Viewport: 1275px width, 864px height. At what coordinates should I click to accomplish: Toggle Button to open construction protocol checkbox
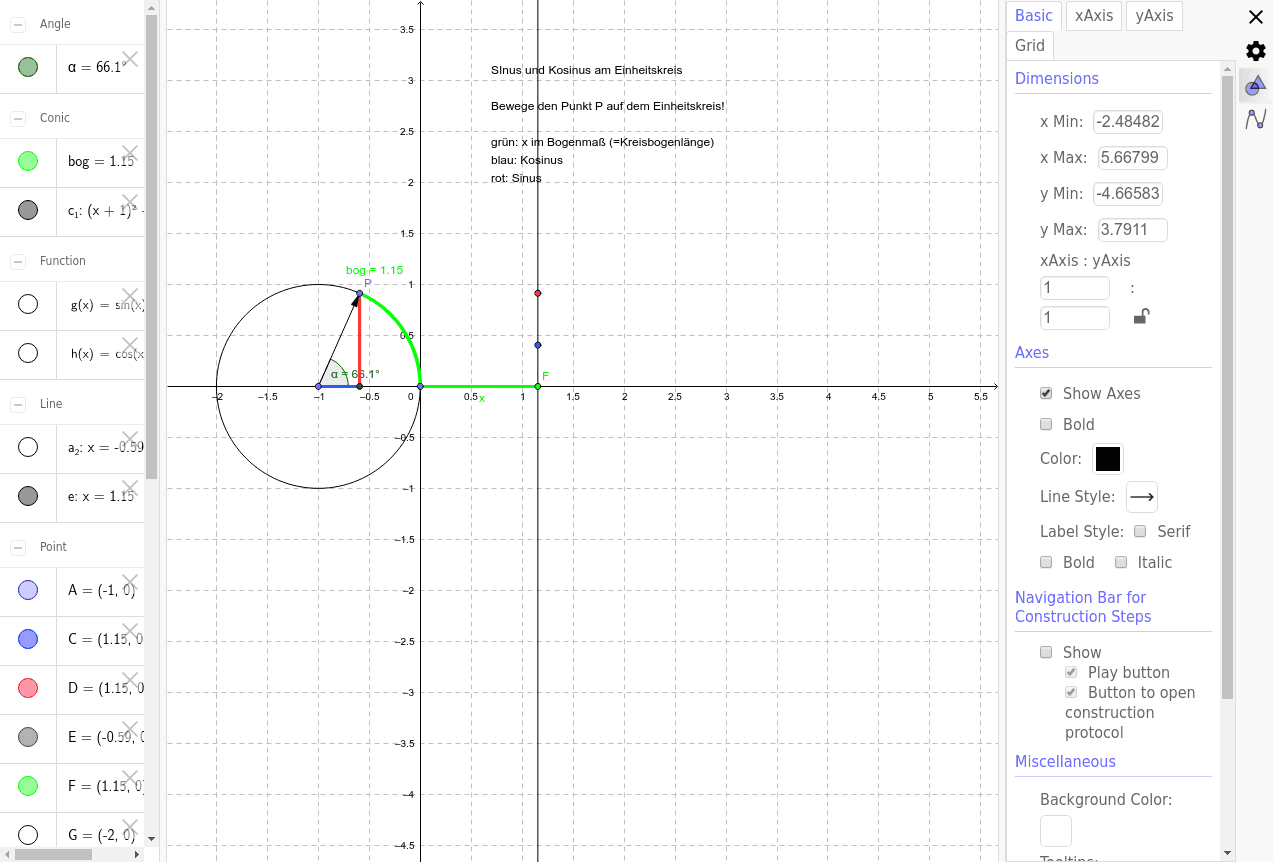[1071, 692]
